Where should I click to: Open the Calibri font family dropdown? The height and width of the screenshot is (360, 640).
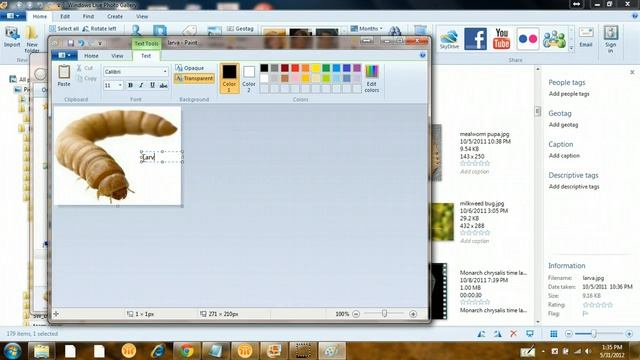[x=165, y=72]
